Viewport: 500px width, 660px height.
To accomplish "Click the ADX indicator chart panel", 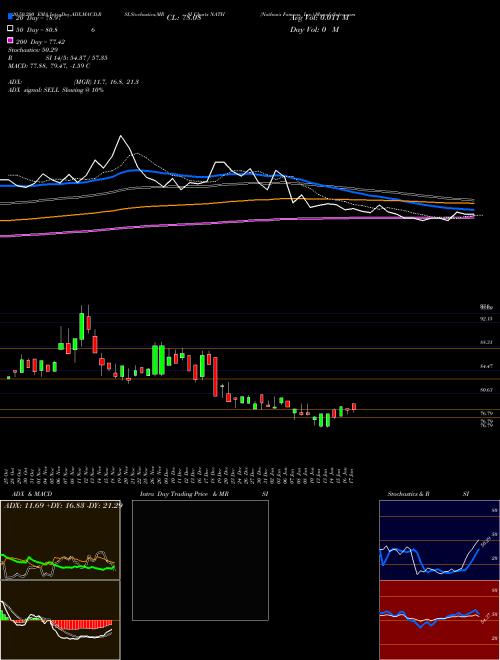I will point(60,540).
